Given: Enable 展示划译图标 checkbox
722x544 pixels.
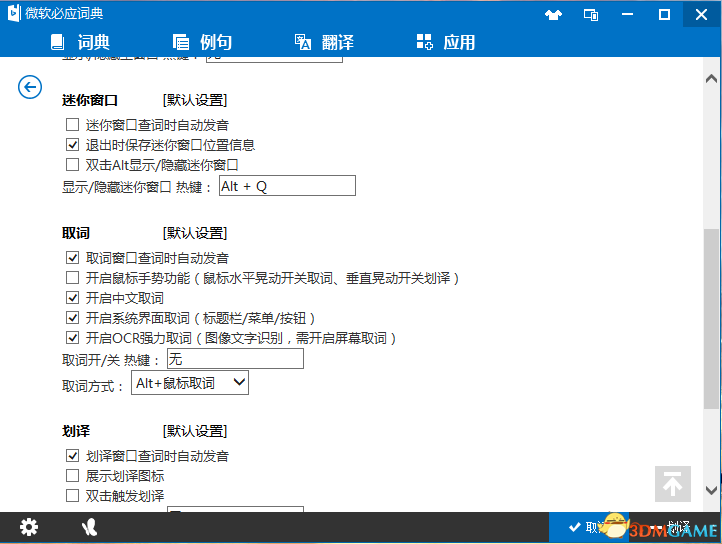Looking at the screenshot, I should click(72, 475).
